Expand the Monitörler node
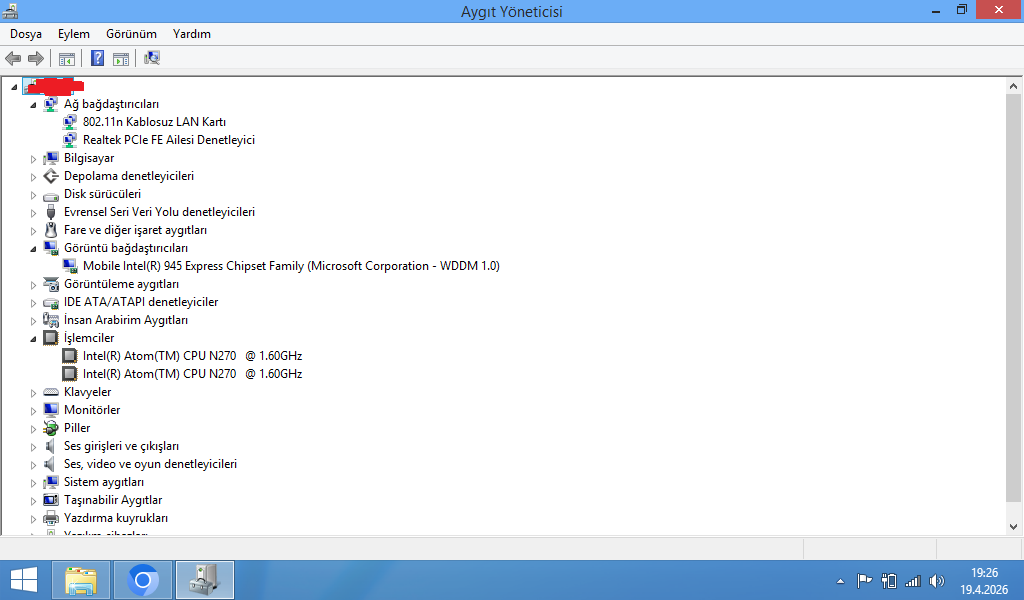The width and height of the screenshot is (1024, 600). click(x=33, y=411)
